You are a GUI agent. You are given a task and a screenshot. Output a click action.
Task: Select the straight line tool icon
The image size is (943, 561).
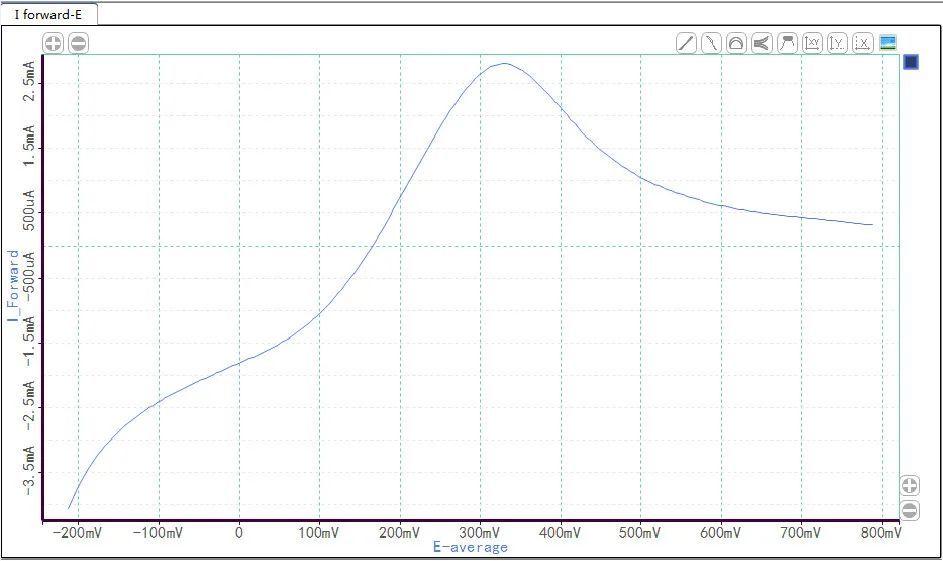pos(686,43)
